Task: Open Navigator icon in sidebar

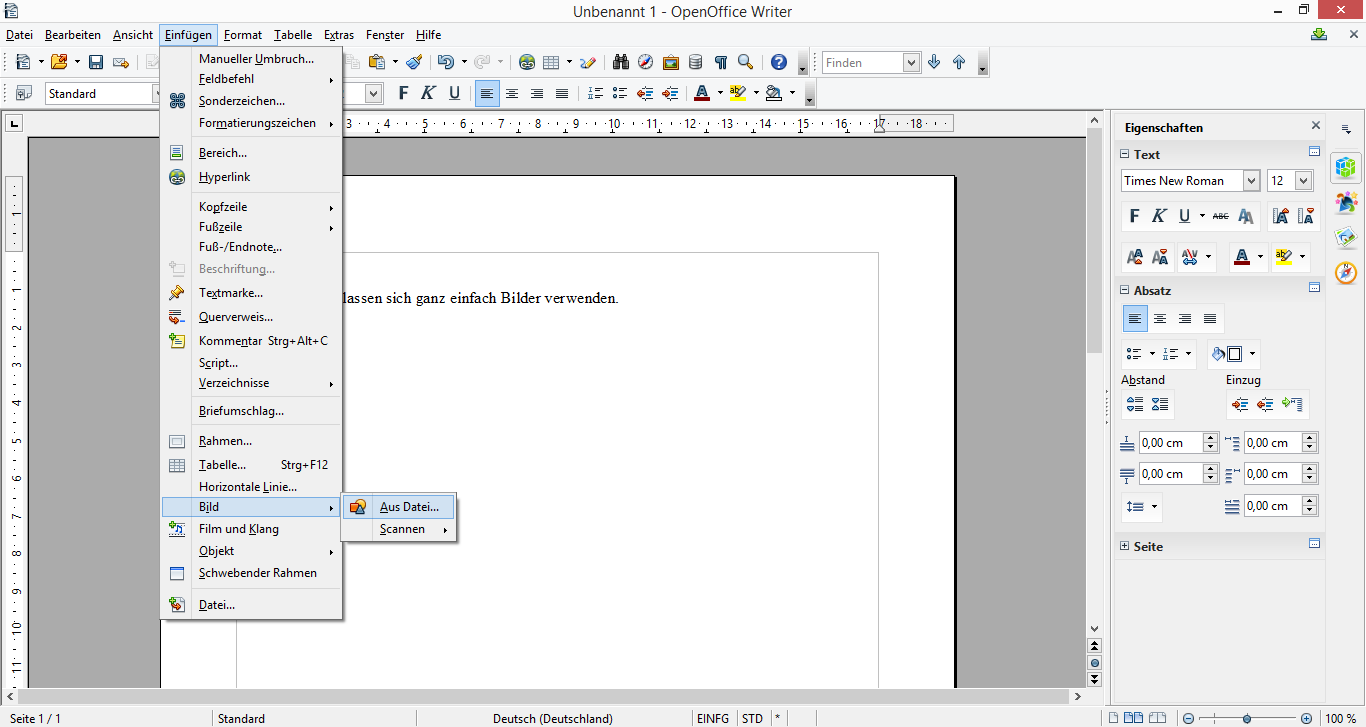Action: 1346,272
